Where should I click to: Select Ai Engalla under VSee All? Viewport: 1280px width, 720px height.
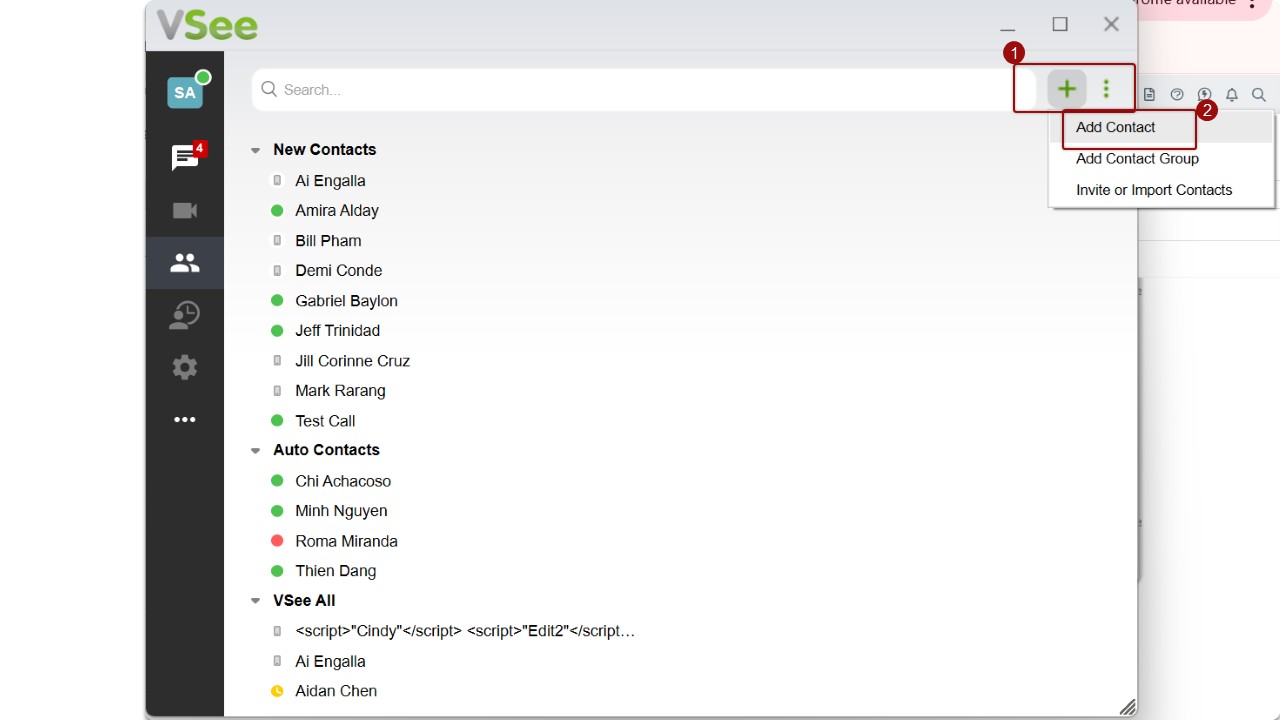(330, 661)
